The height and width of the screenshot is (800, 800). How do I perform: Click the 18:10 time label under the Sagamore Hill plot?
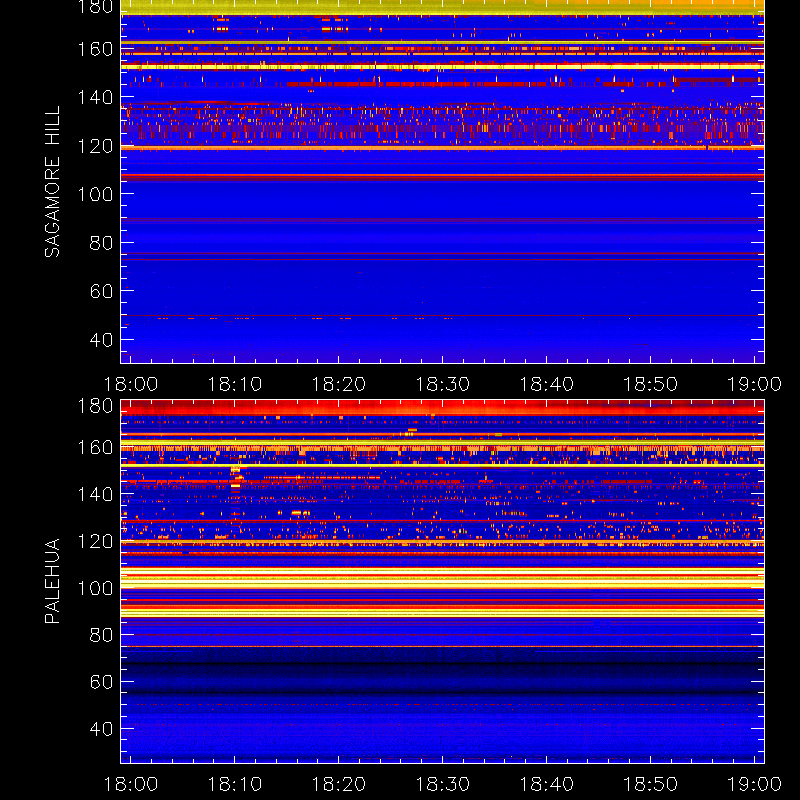[235, 384]
